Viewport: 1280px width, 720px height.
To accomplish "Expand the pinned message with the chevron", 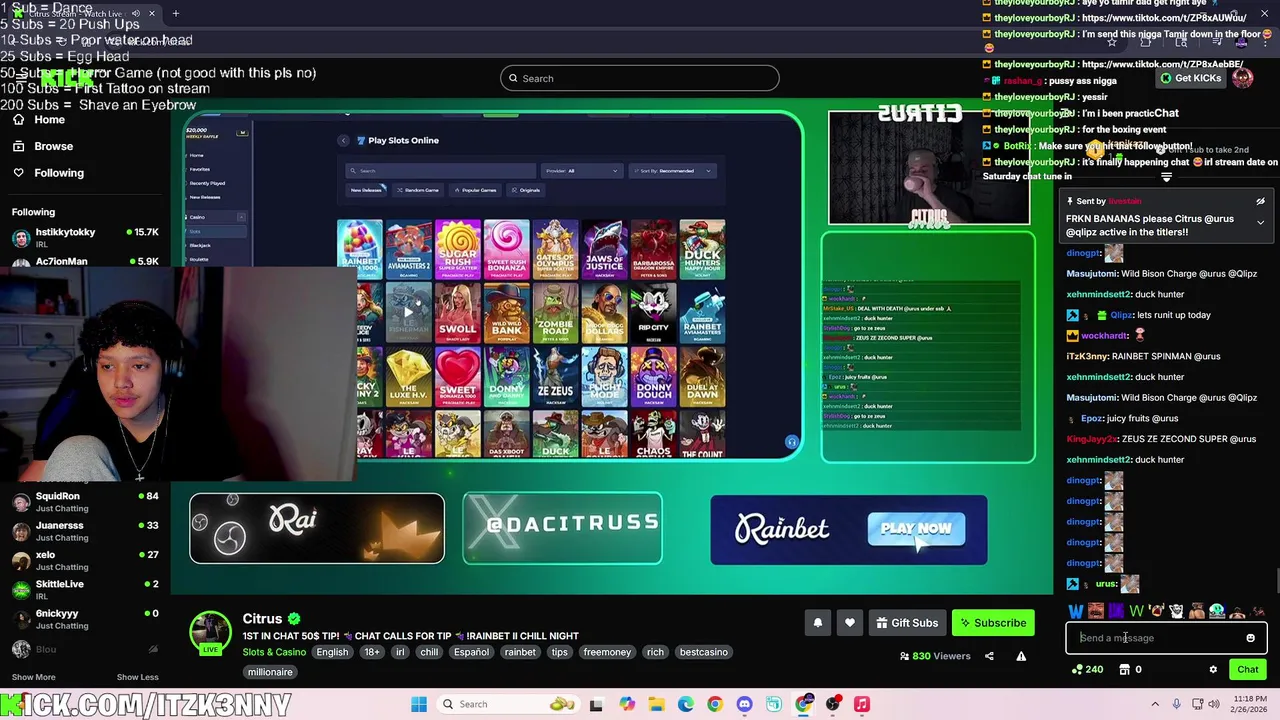I will (1260, 222).
